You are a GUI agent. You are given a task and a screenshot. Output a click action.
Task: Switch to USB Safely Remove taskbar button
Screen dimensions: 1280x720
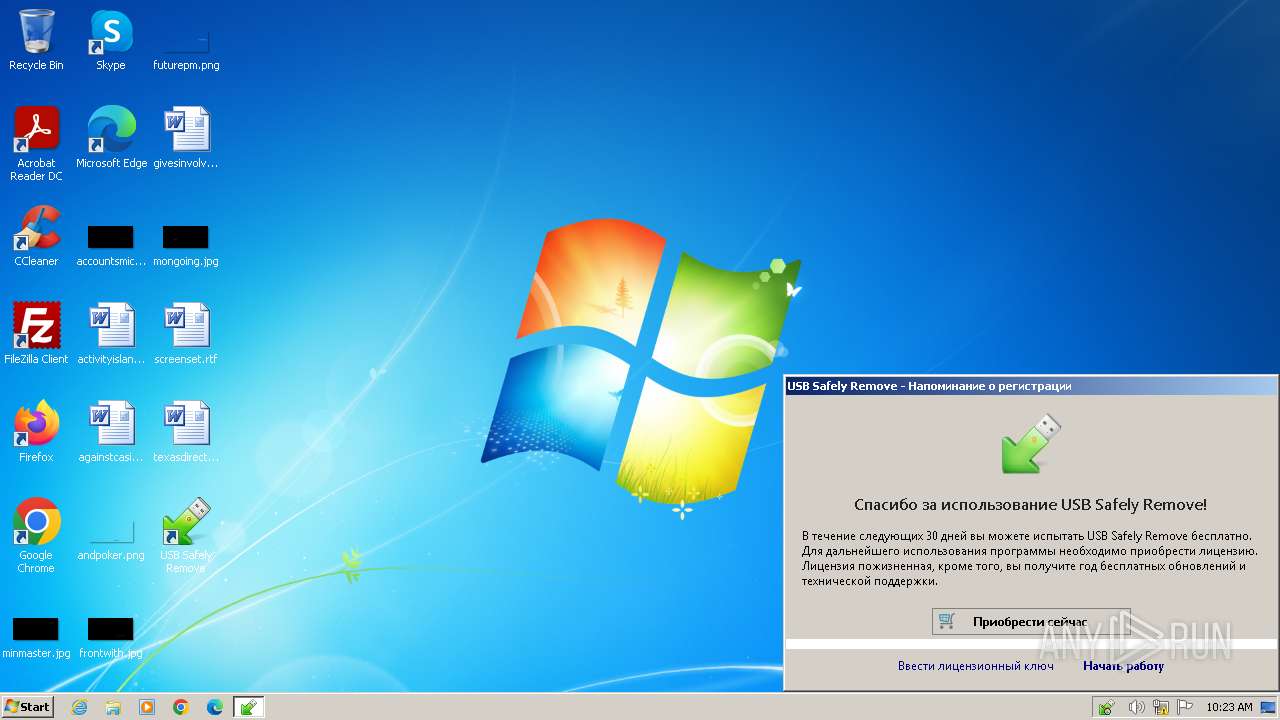point(249,707)
